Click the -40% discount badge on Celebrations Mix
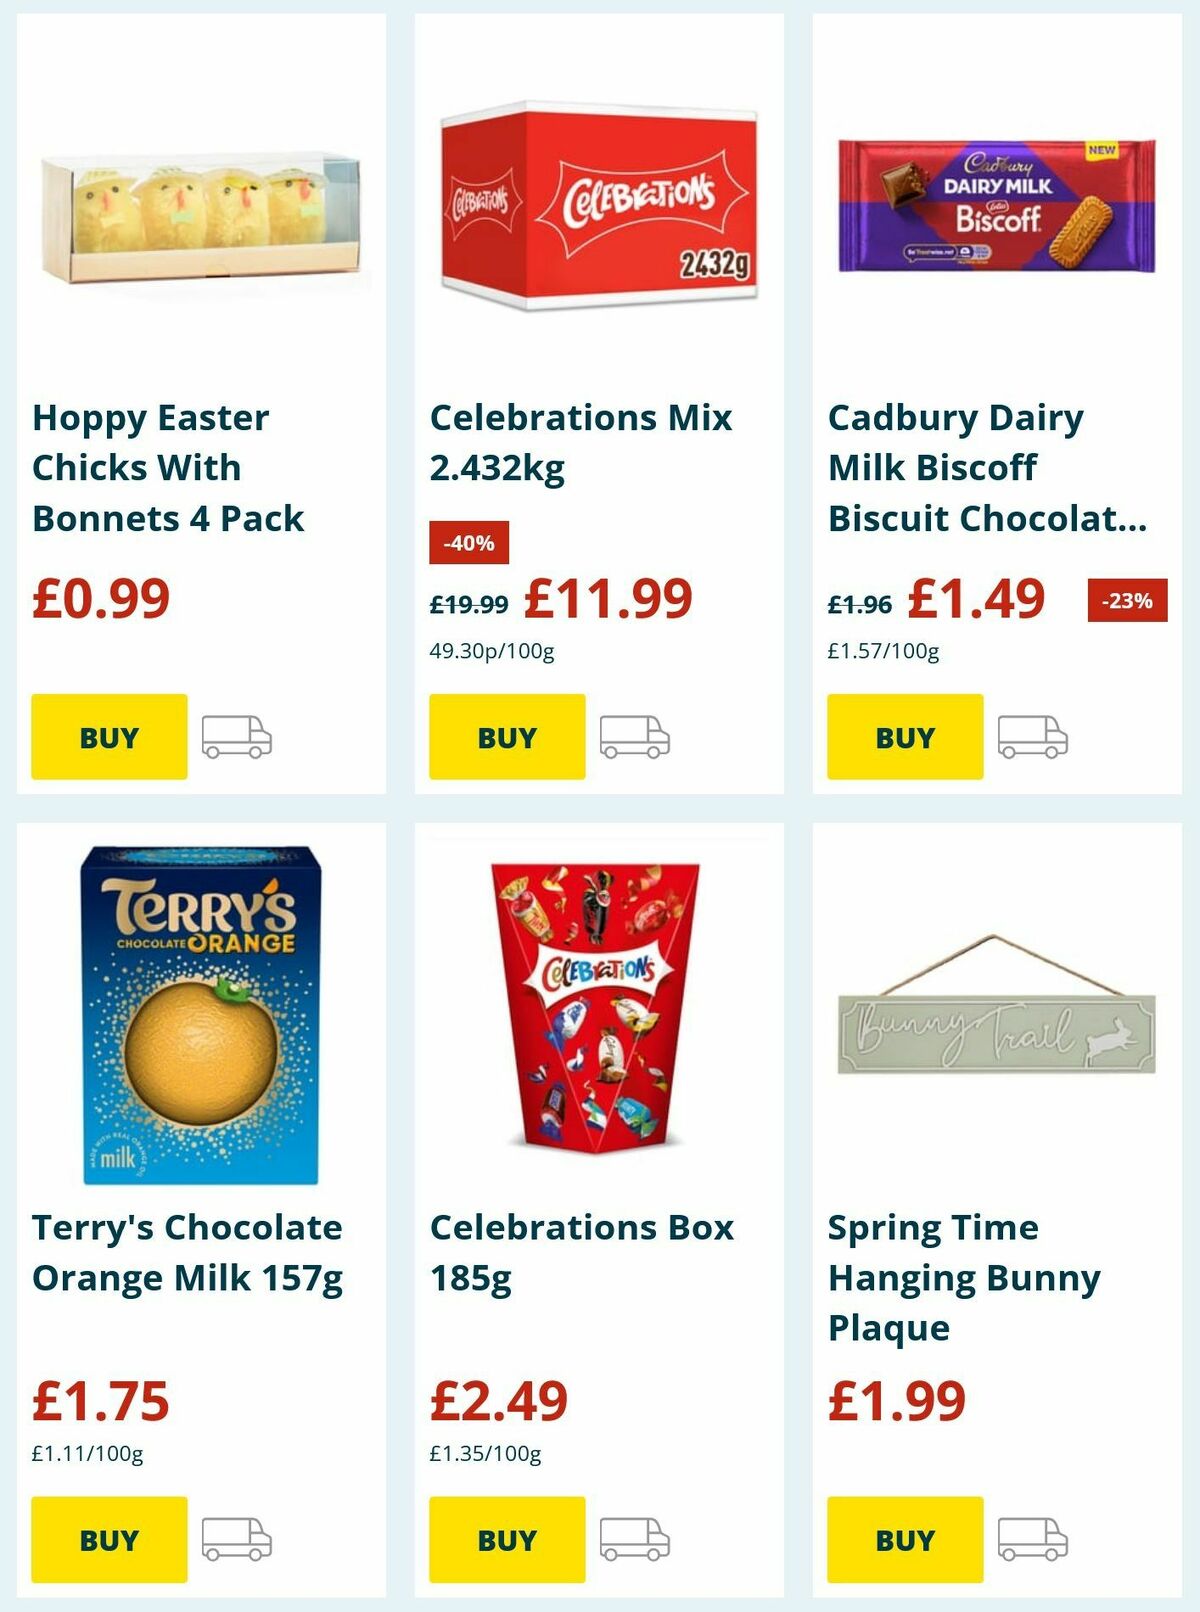Screen dimensions: 1200x1612 point(470,545)
